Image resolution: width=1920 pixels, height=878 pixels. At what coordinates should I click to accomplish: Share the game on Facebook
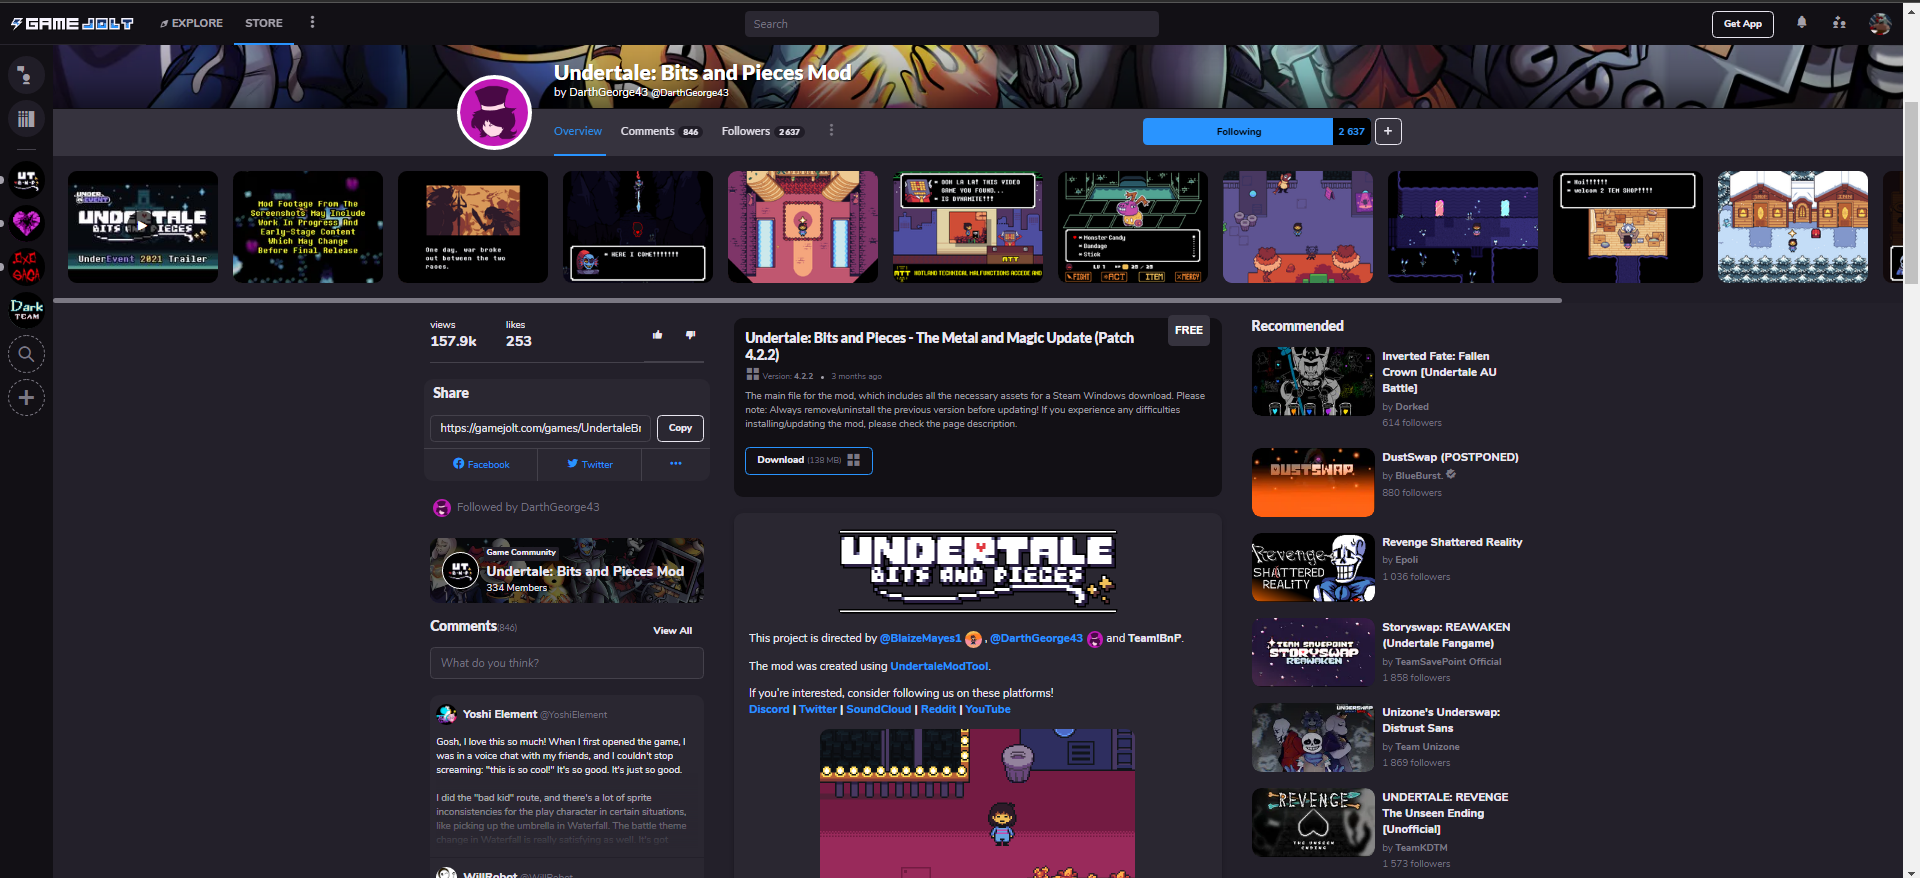tap(481, 464)
